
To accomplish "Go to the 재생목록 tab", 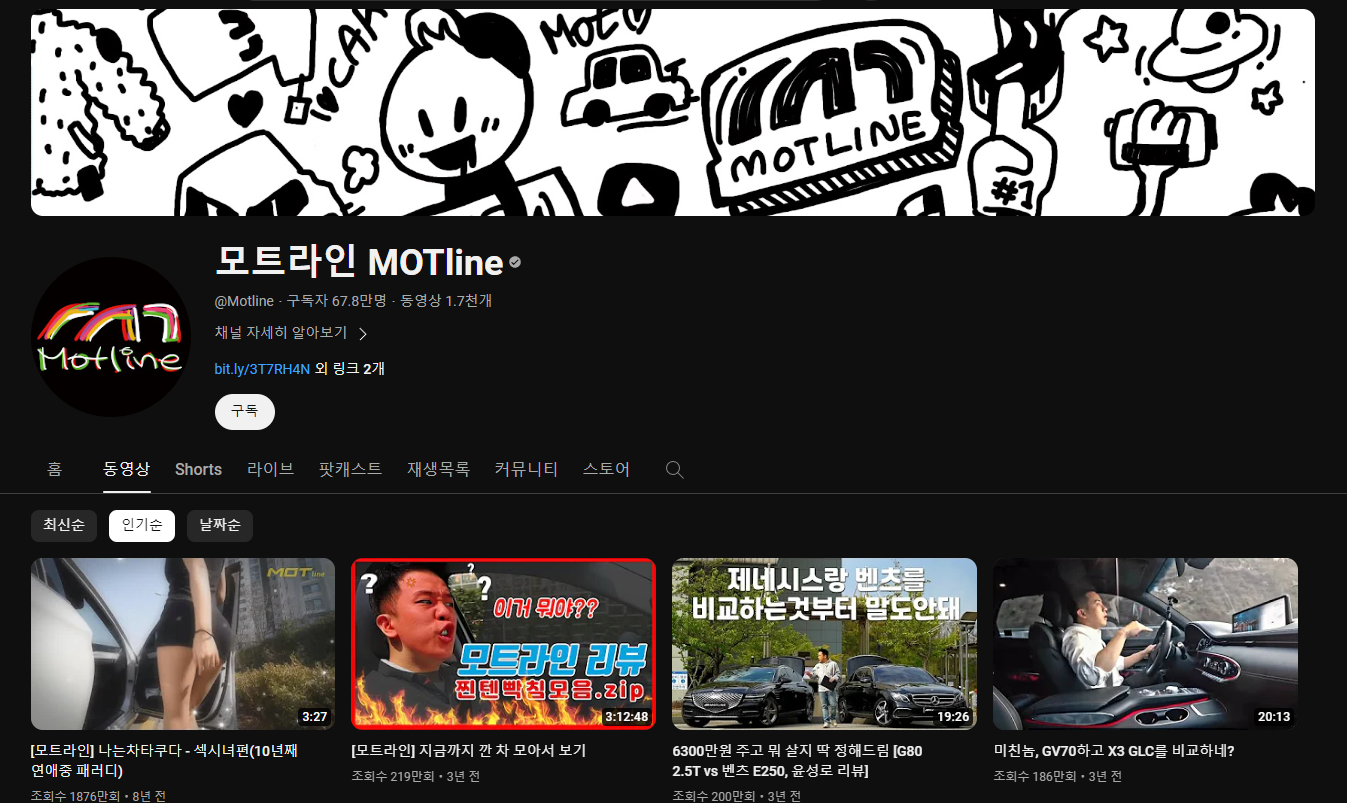I will click(x=438, y=469).
